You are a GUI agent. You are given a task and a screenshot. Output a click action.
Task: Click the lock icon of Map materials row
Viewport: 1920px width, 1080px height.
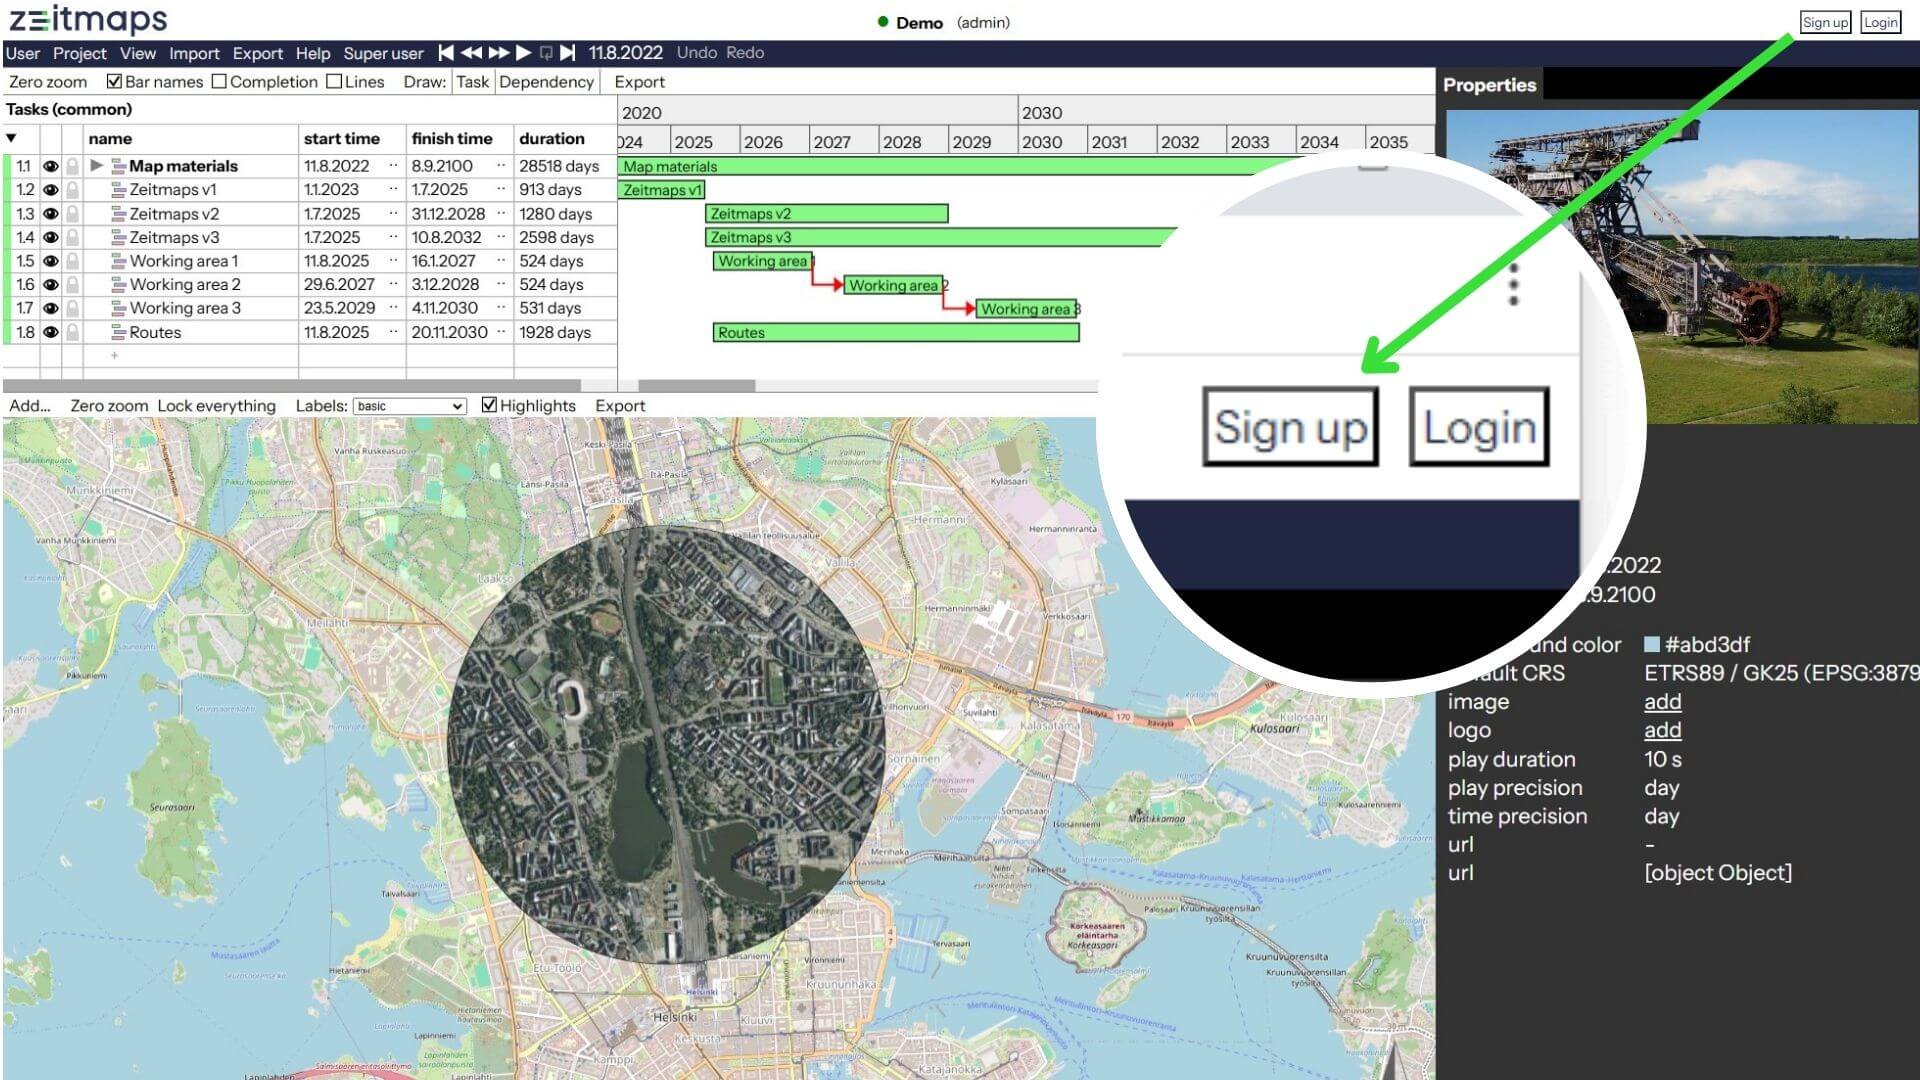(x=73, y=166)
